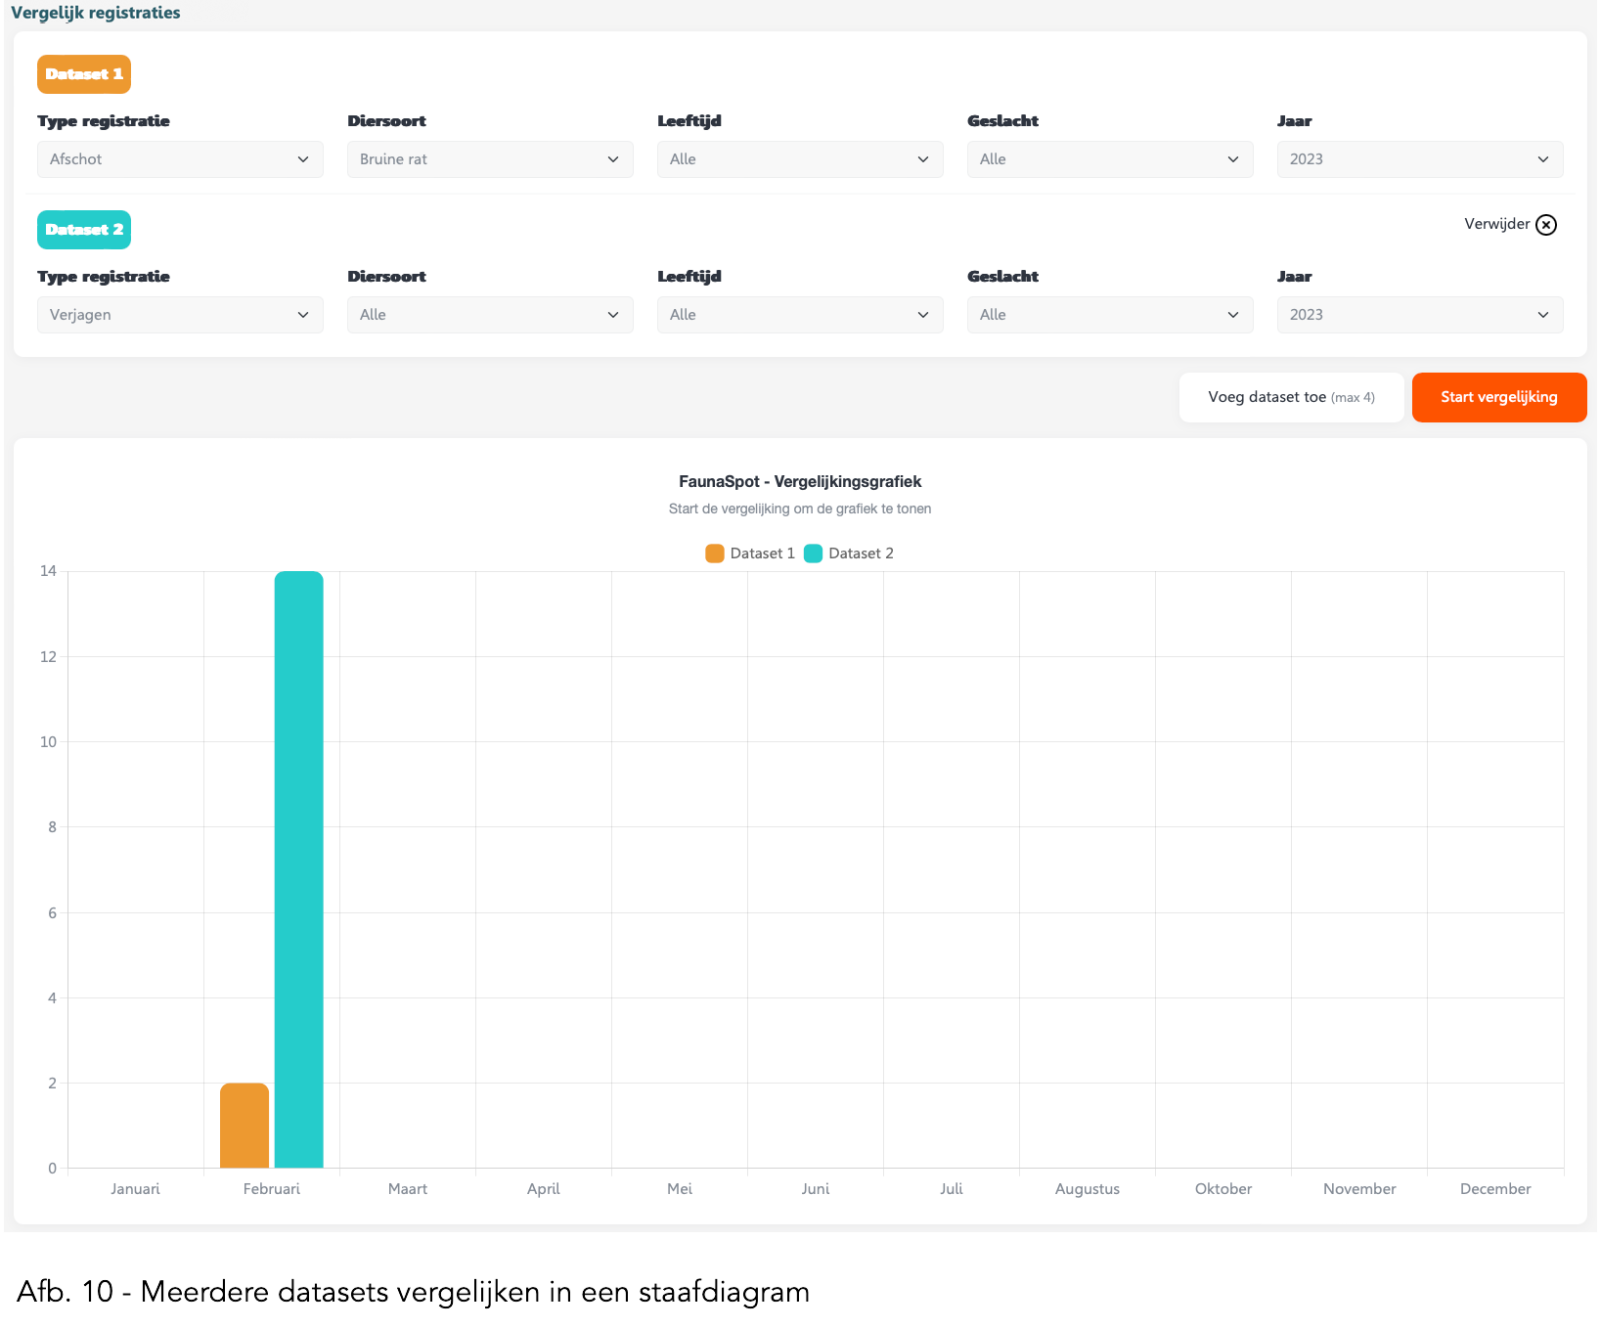This screenshot has width=1600, height=1328.
Task: Click Voeg dataset toe button
Action: coord(1290,397)
